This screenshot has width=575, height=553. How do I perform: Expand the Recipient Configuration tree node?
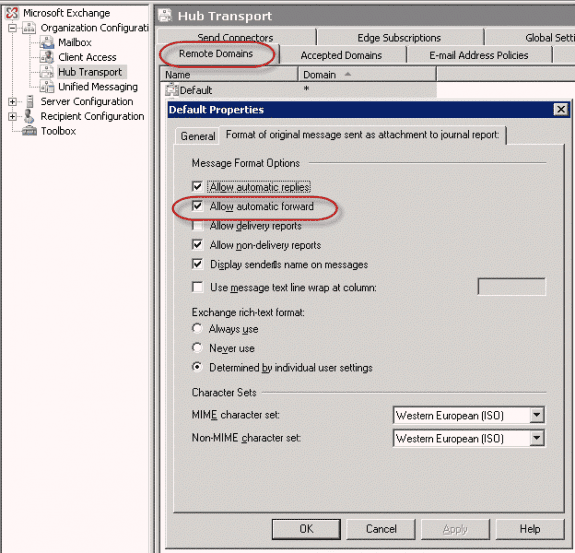point(12,116)
